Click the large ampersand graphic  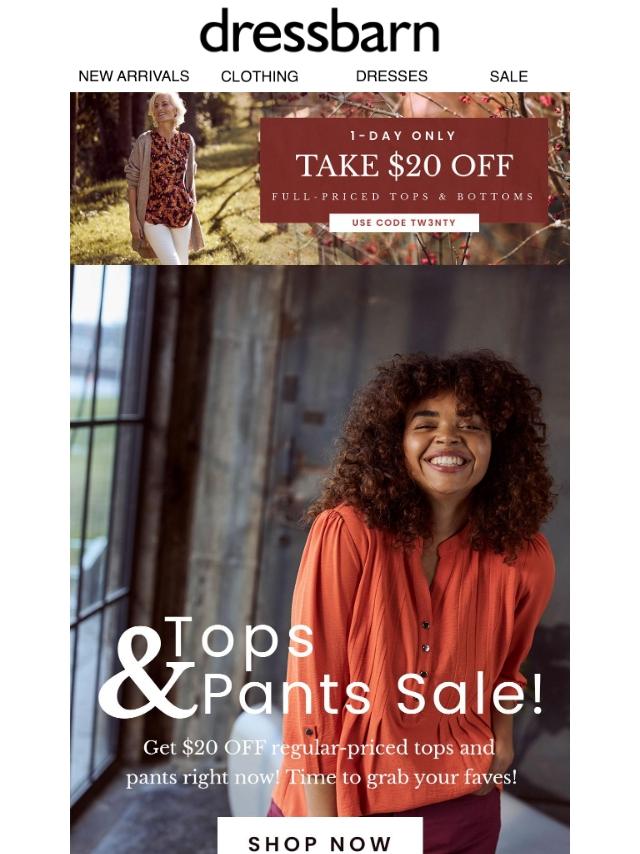pos(148,674)
